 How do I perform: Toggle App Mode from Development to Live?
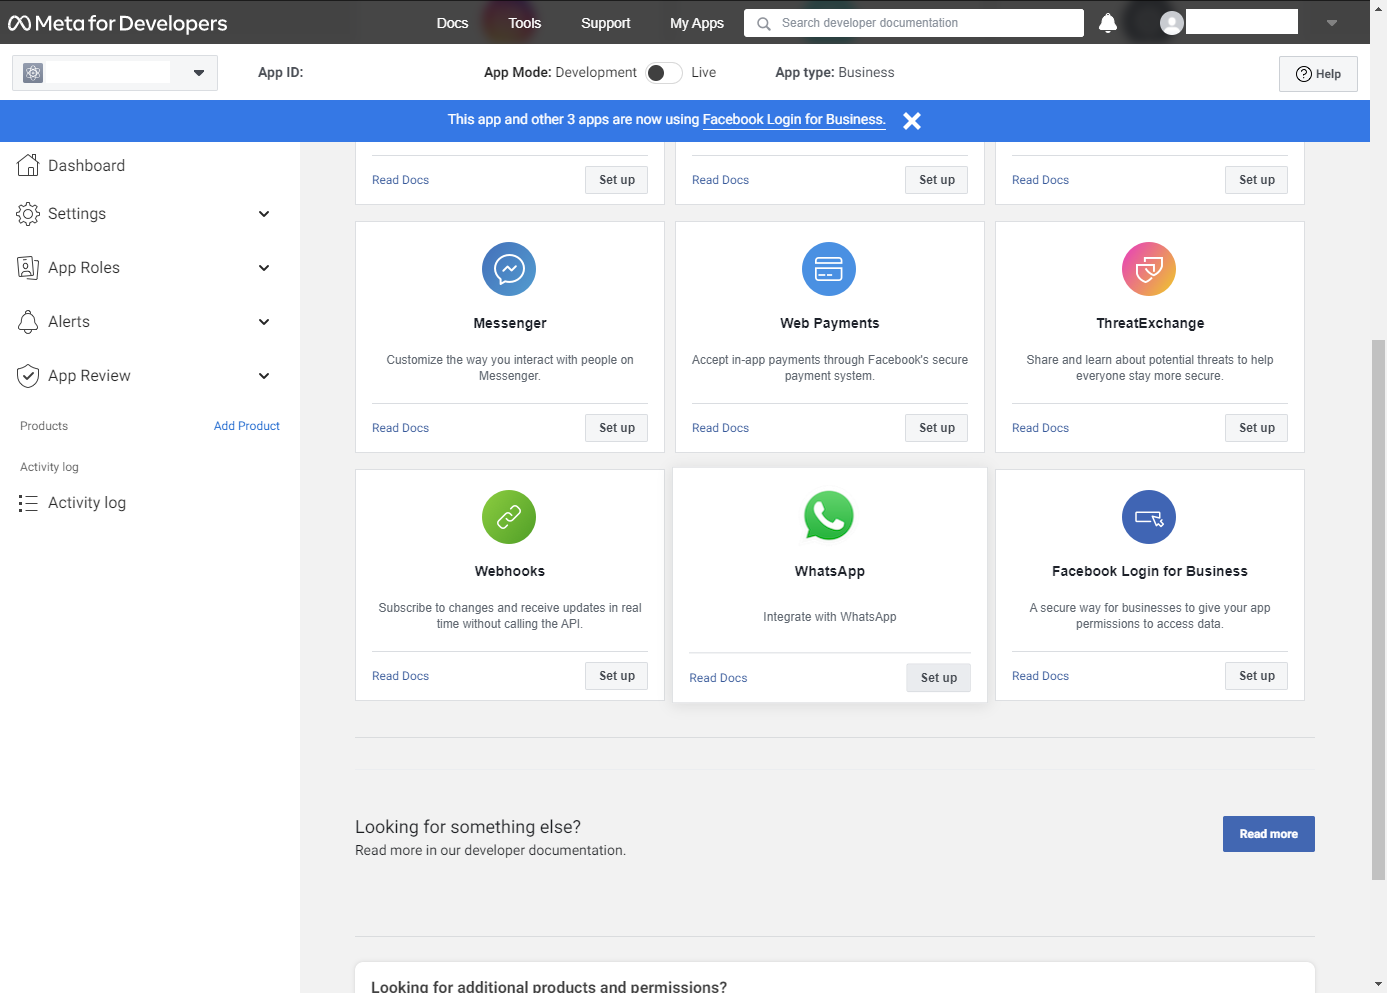[663, 73]
